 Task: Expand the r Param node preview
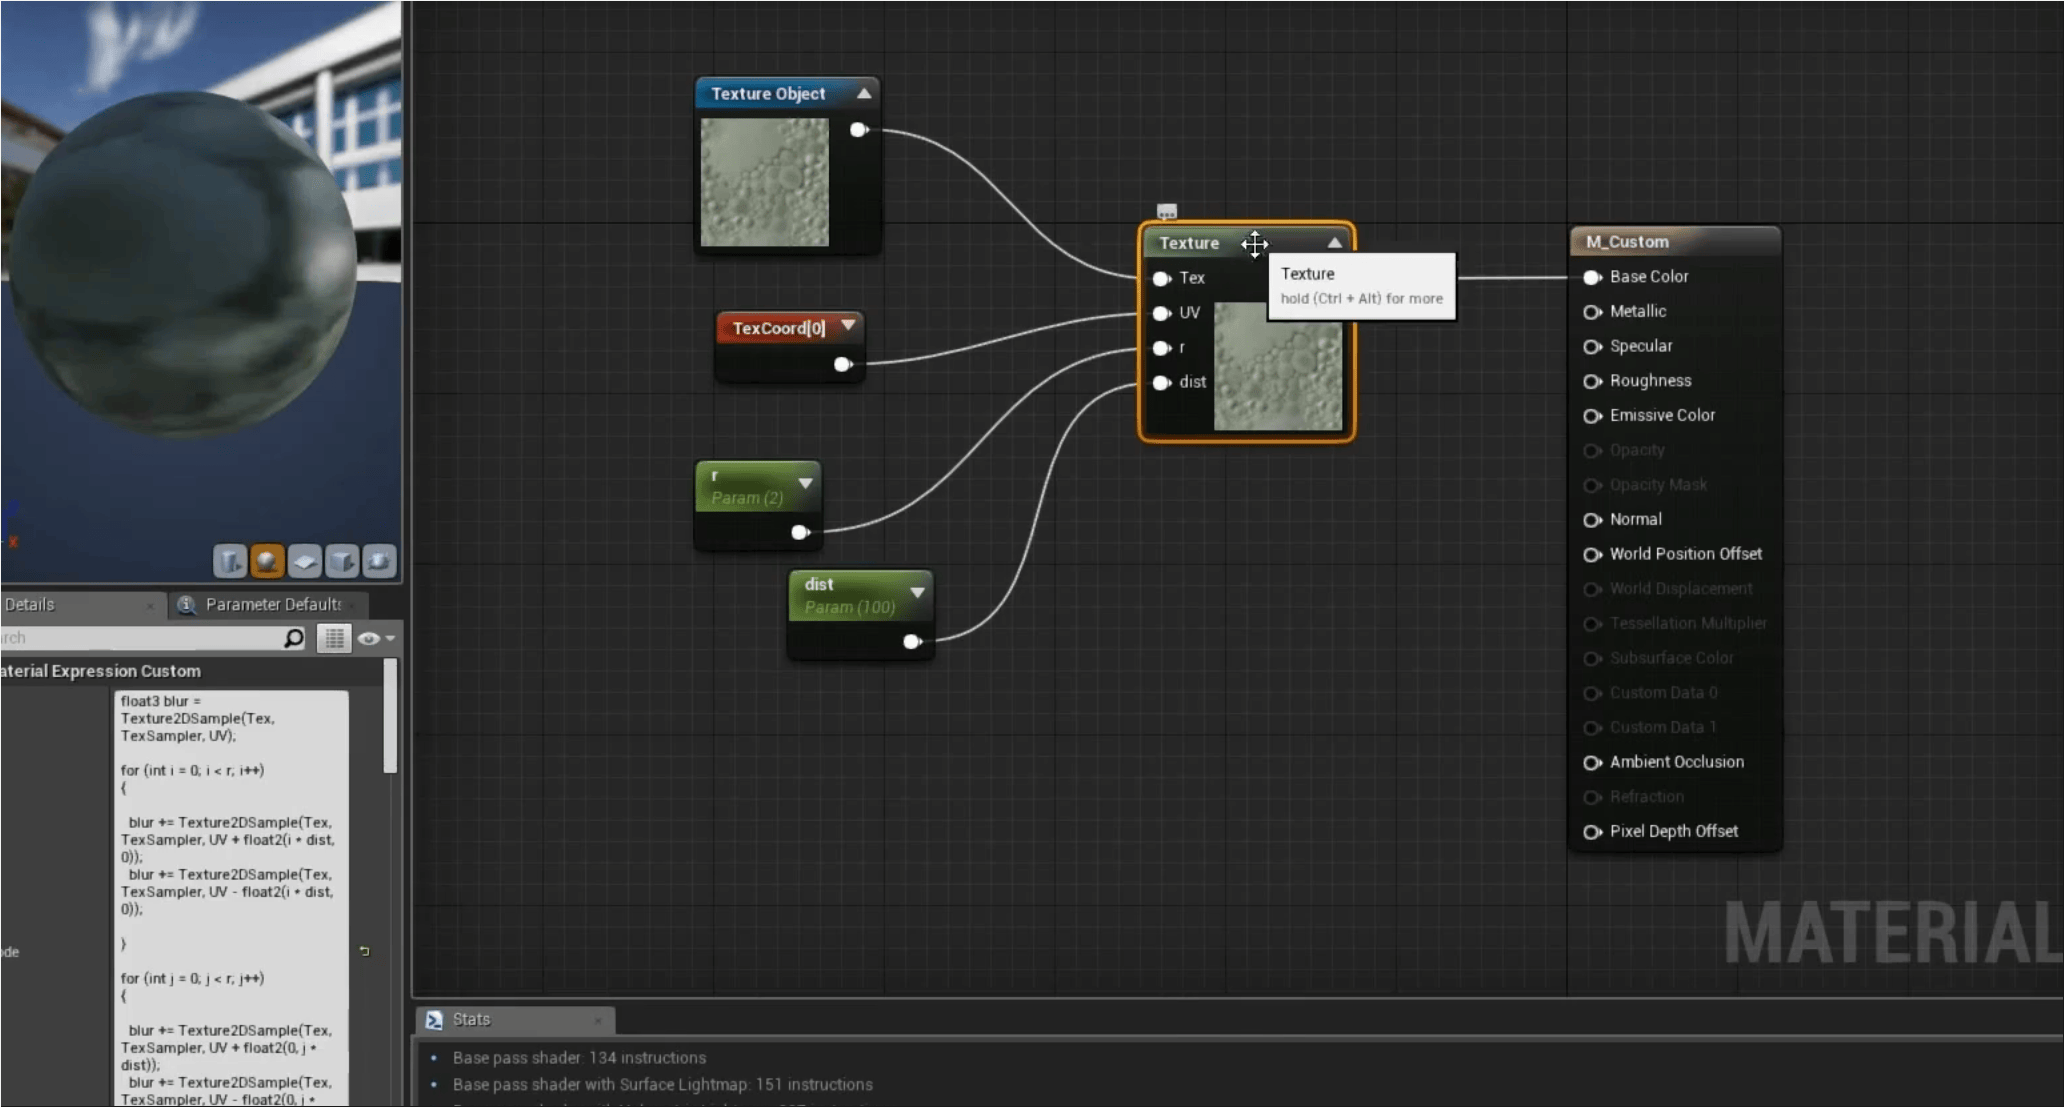[x=805, y=483]
